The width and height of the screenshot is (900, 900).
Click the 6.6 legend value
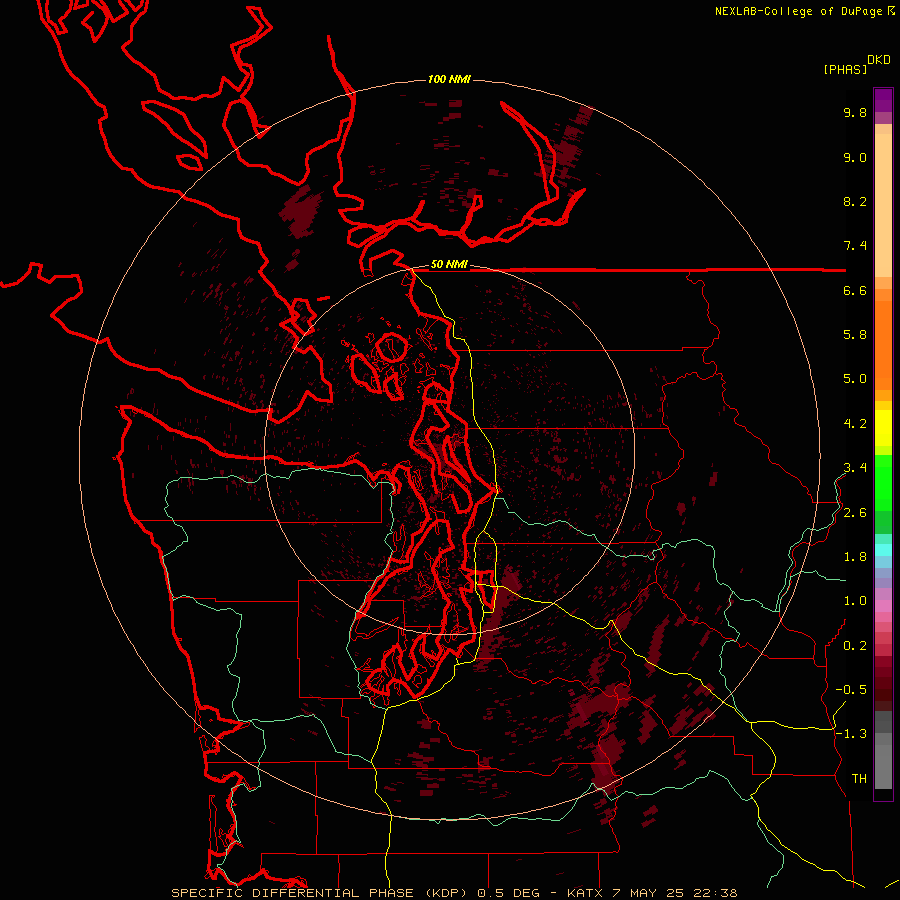(x=855, y=290)
